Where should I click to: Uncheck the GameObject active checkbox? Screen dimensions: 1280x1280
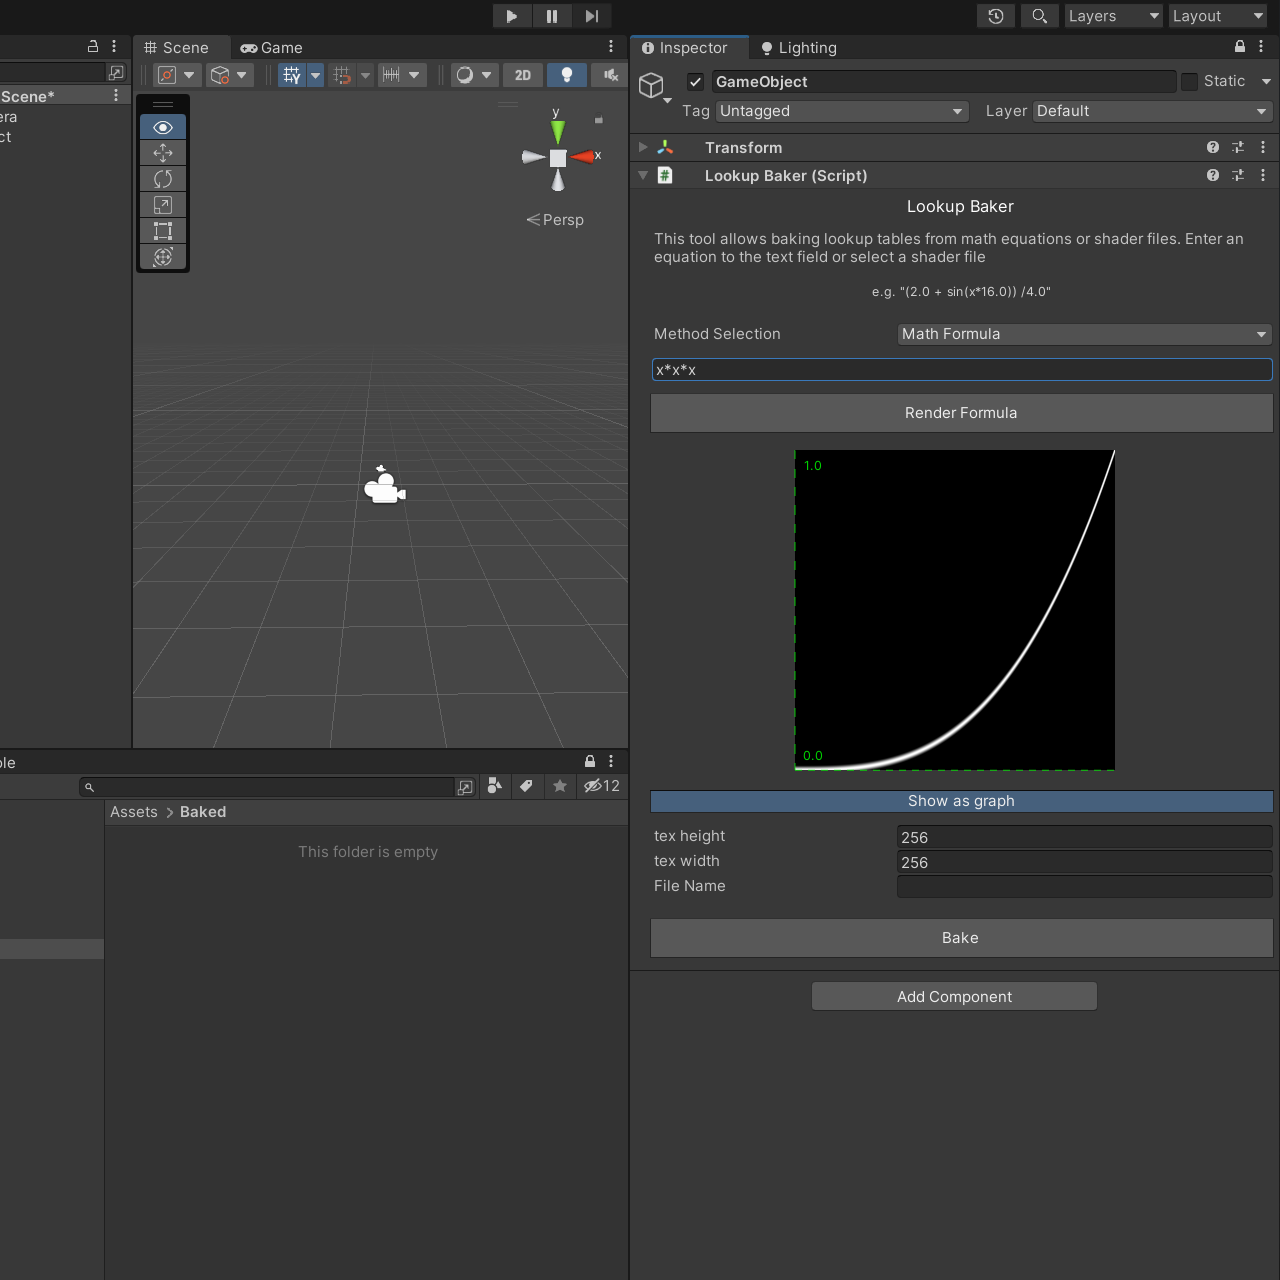coord(695,81)
